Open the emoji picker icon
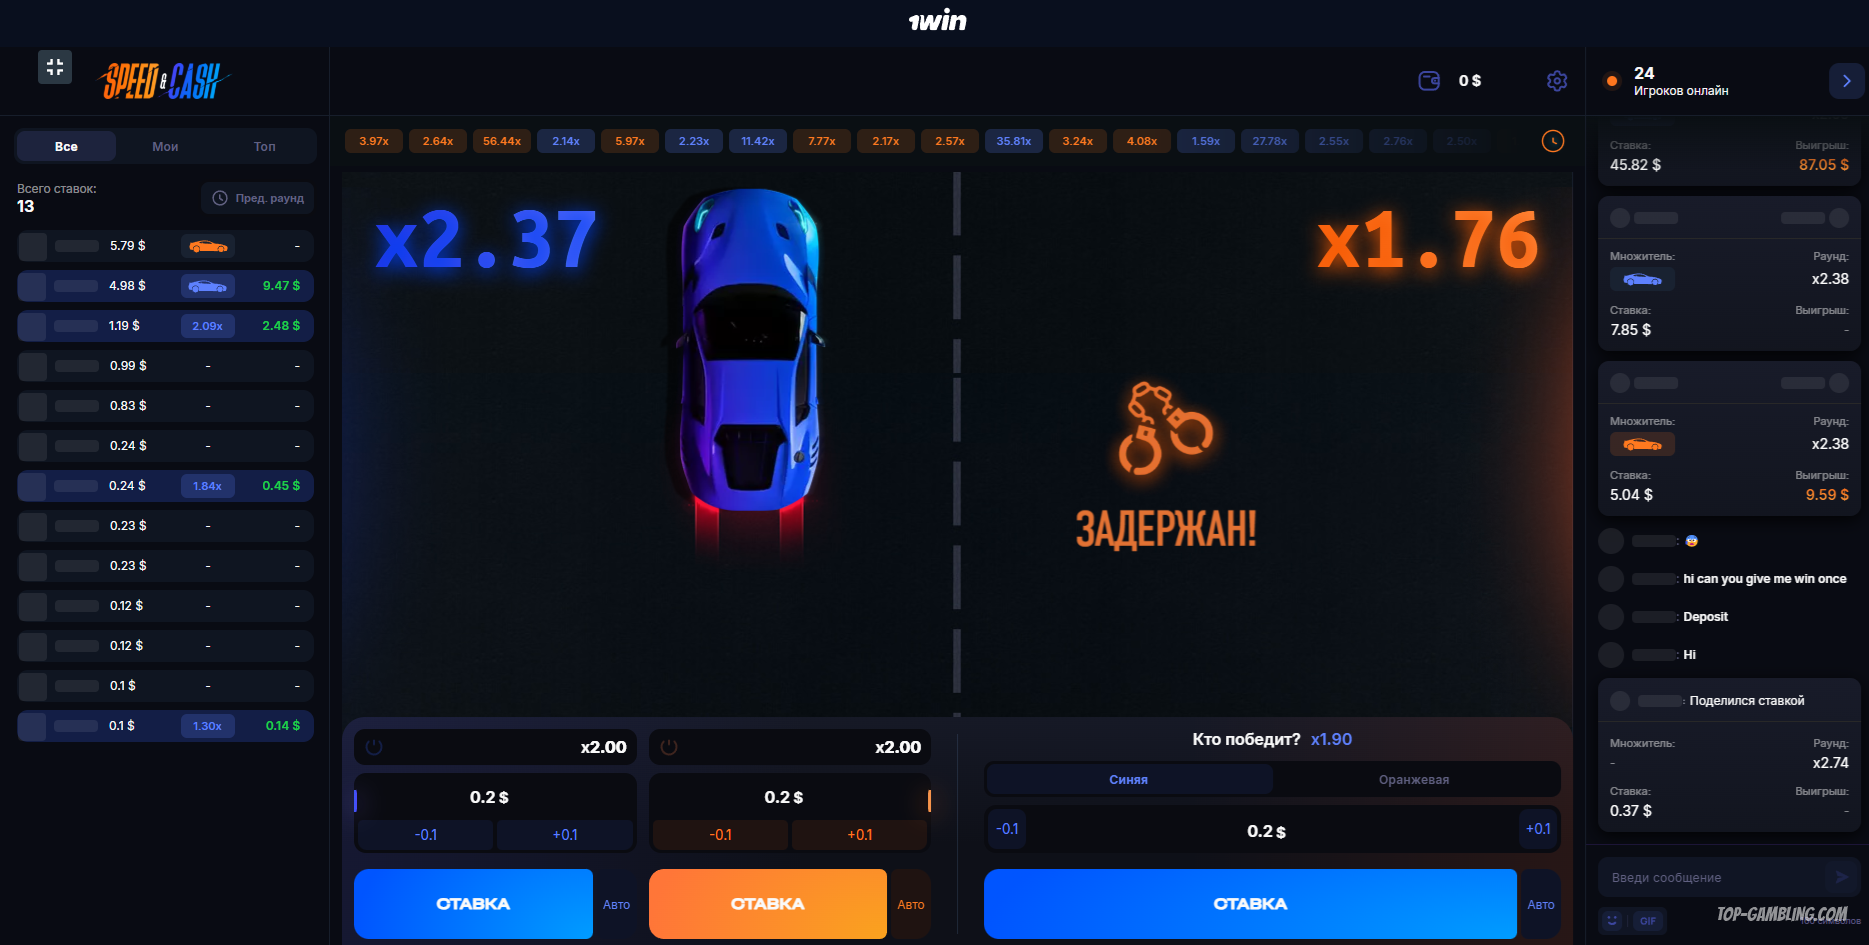 coord(1612,920)
